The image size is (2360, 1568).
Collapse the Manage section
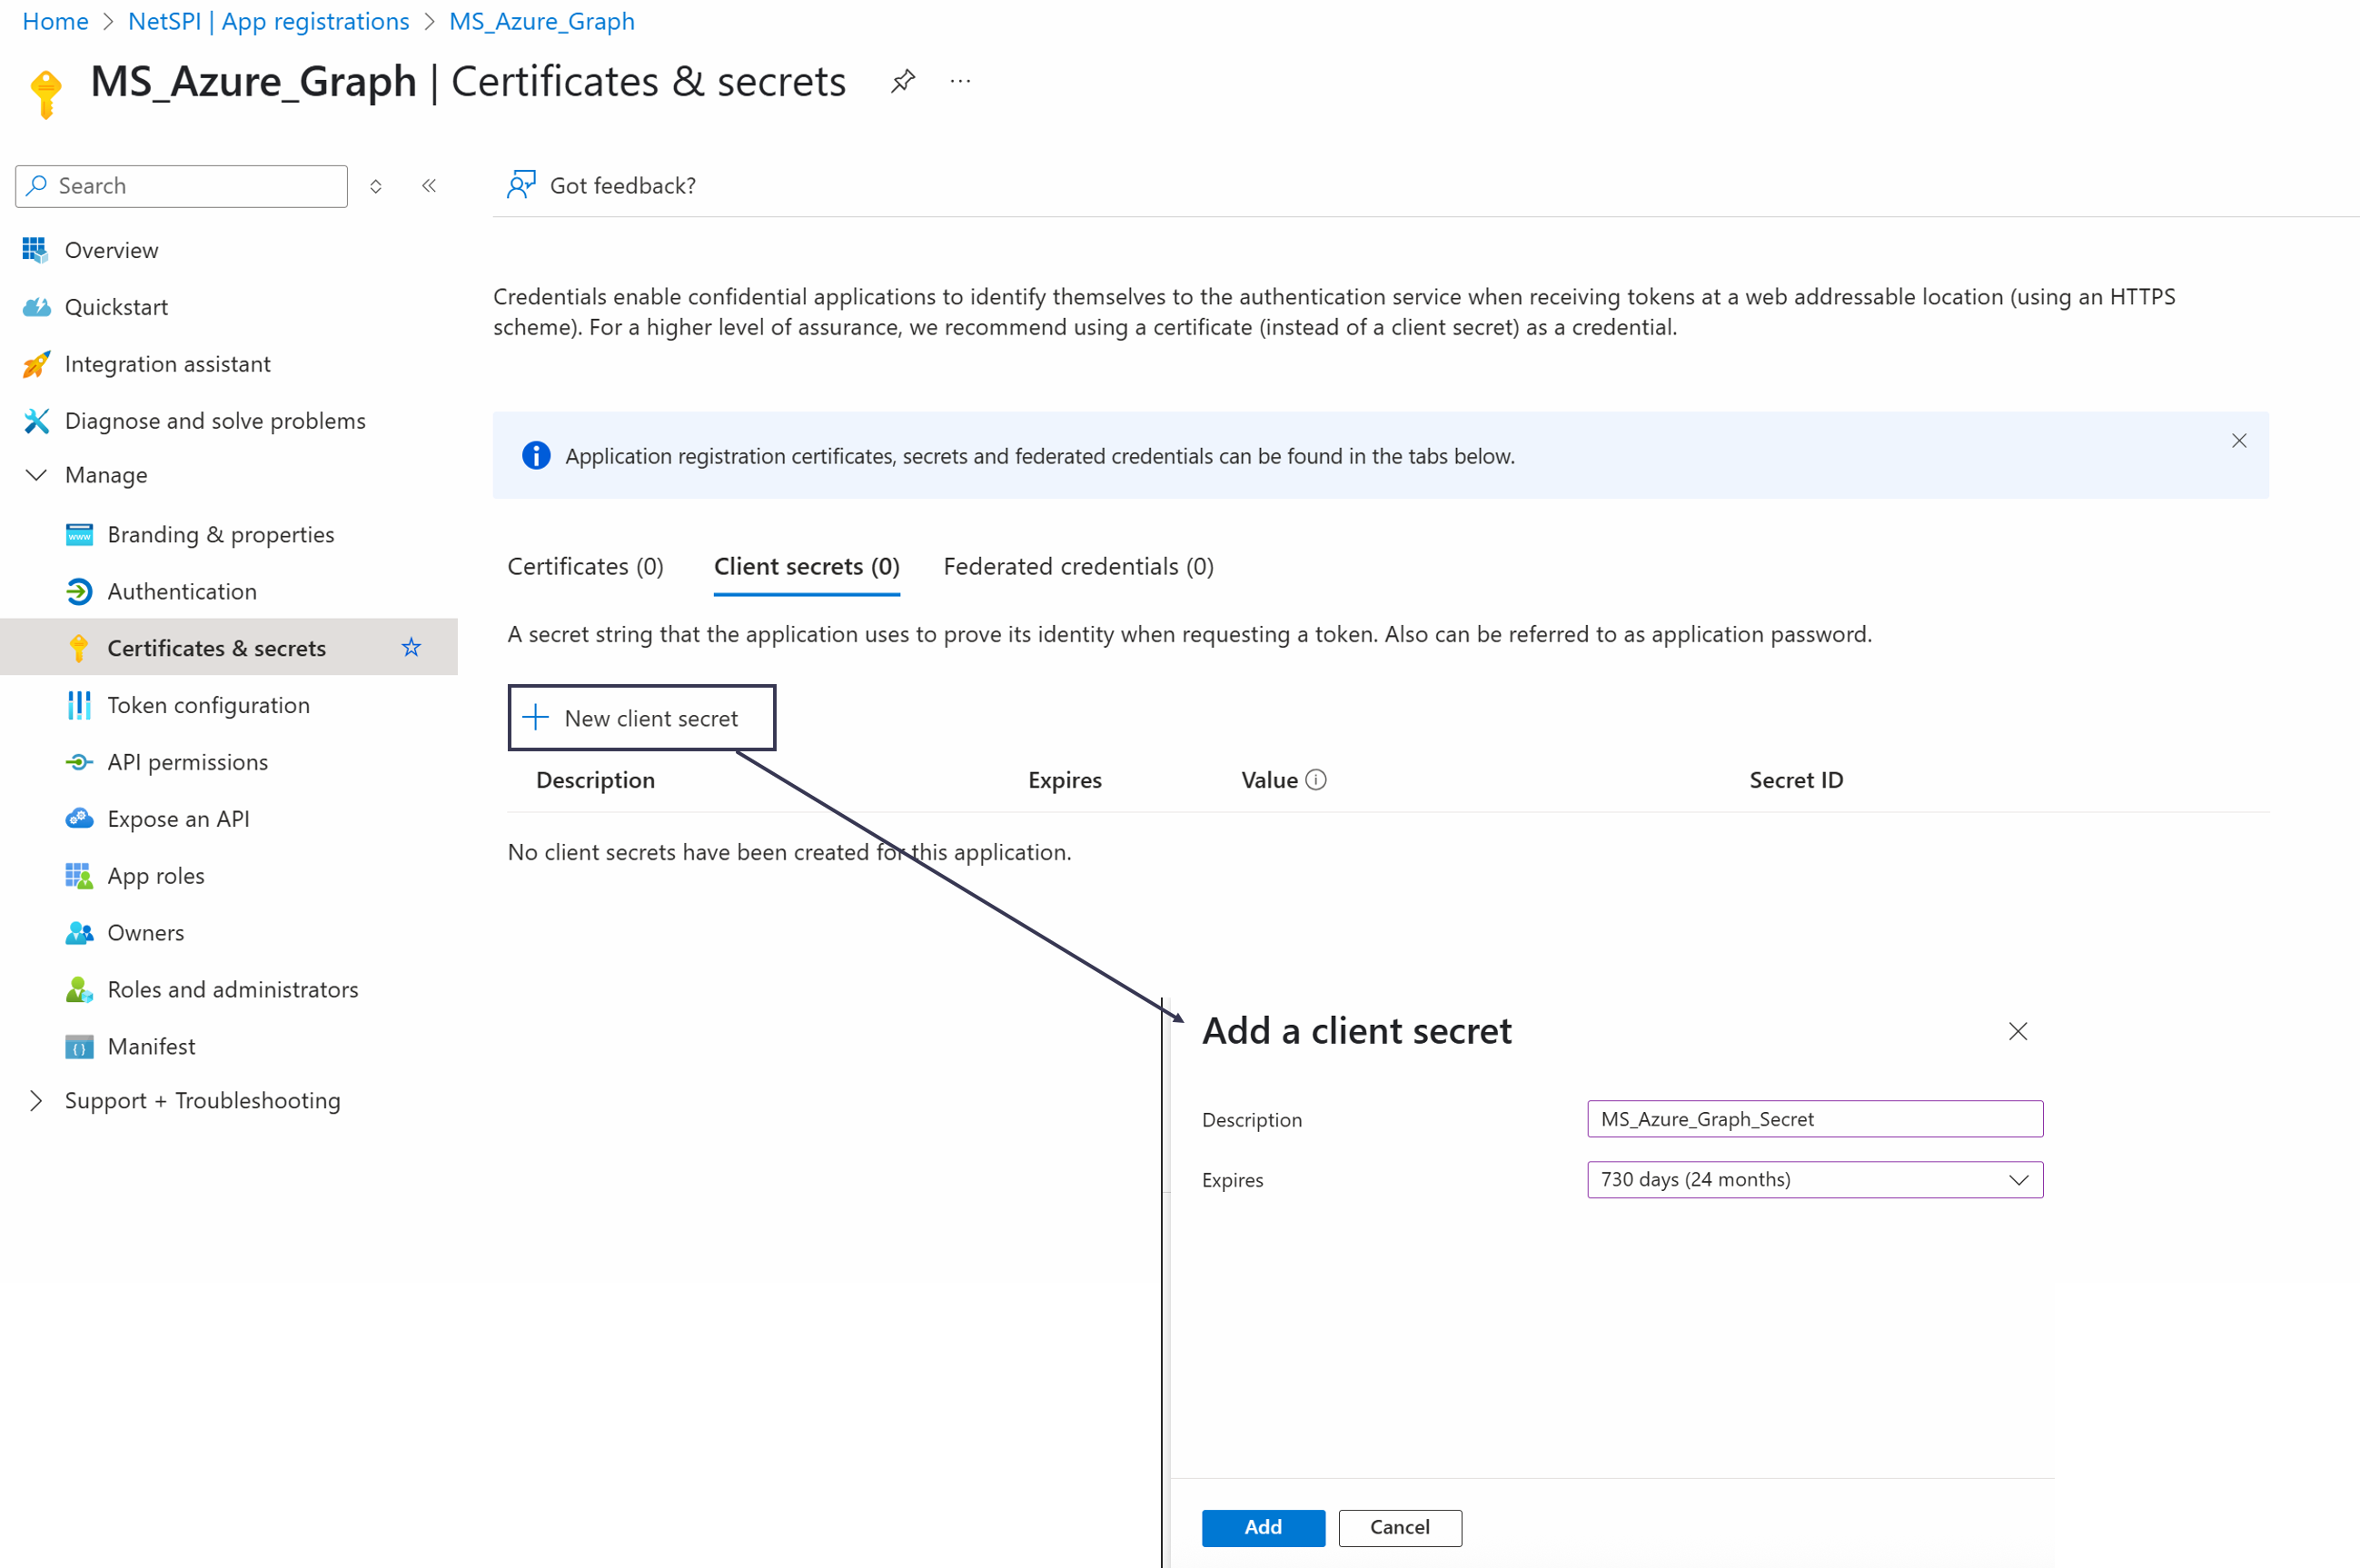[36, 475]
